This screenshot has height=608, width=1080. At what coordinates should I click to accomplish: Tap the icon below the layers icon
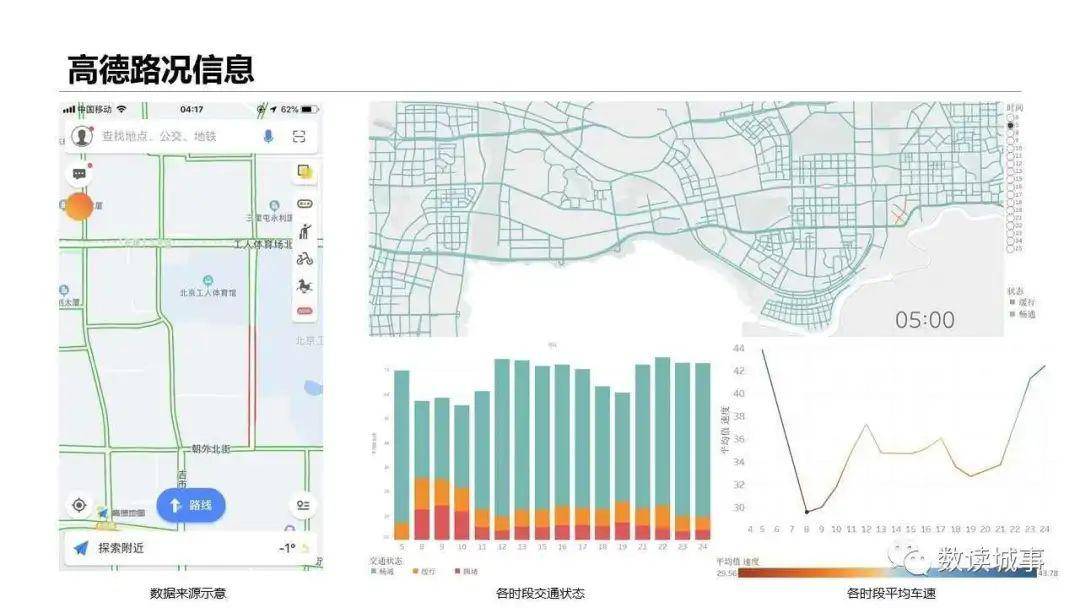[304, 204]
